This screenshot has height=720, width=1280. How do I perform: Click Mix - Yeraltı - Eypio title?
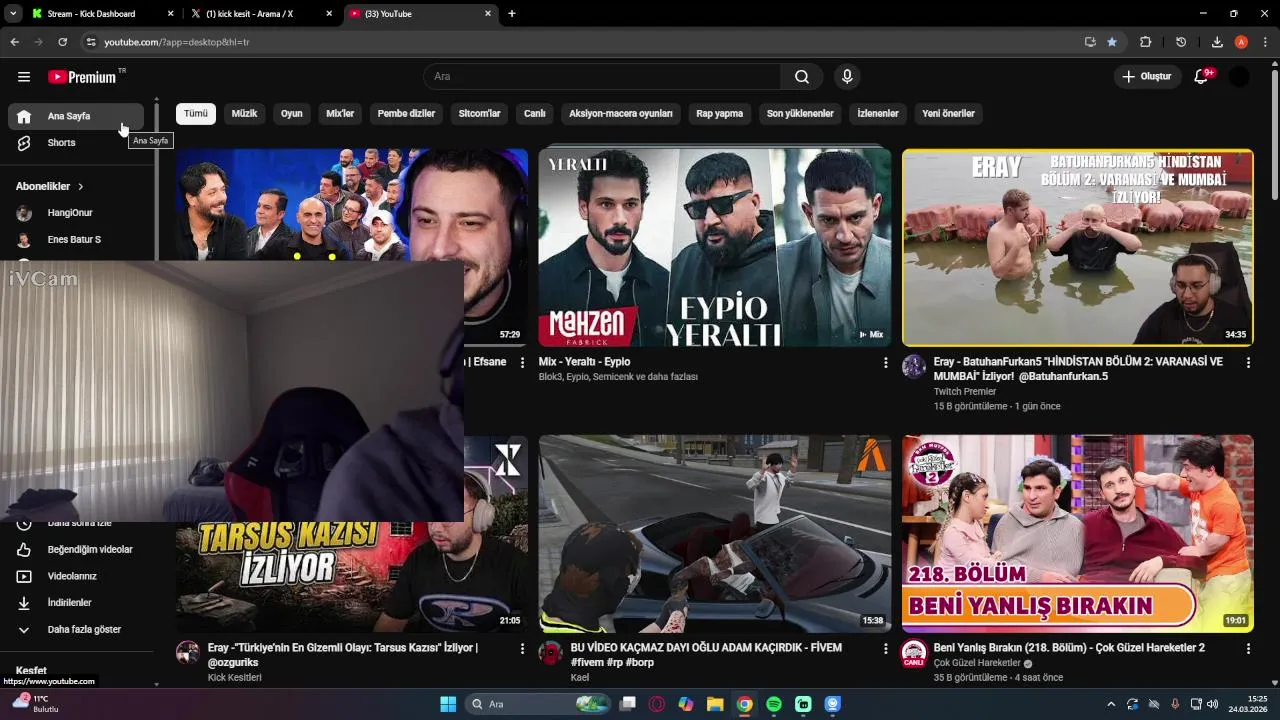coord(584,362)
